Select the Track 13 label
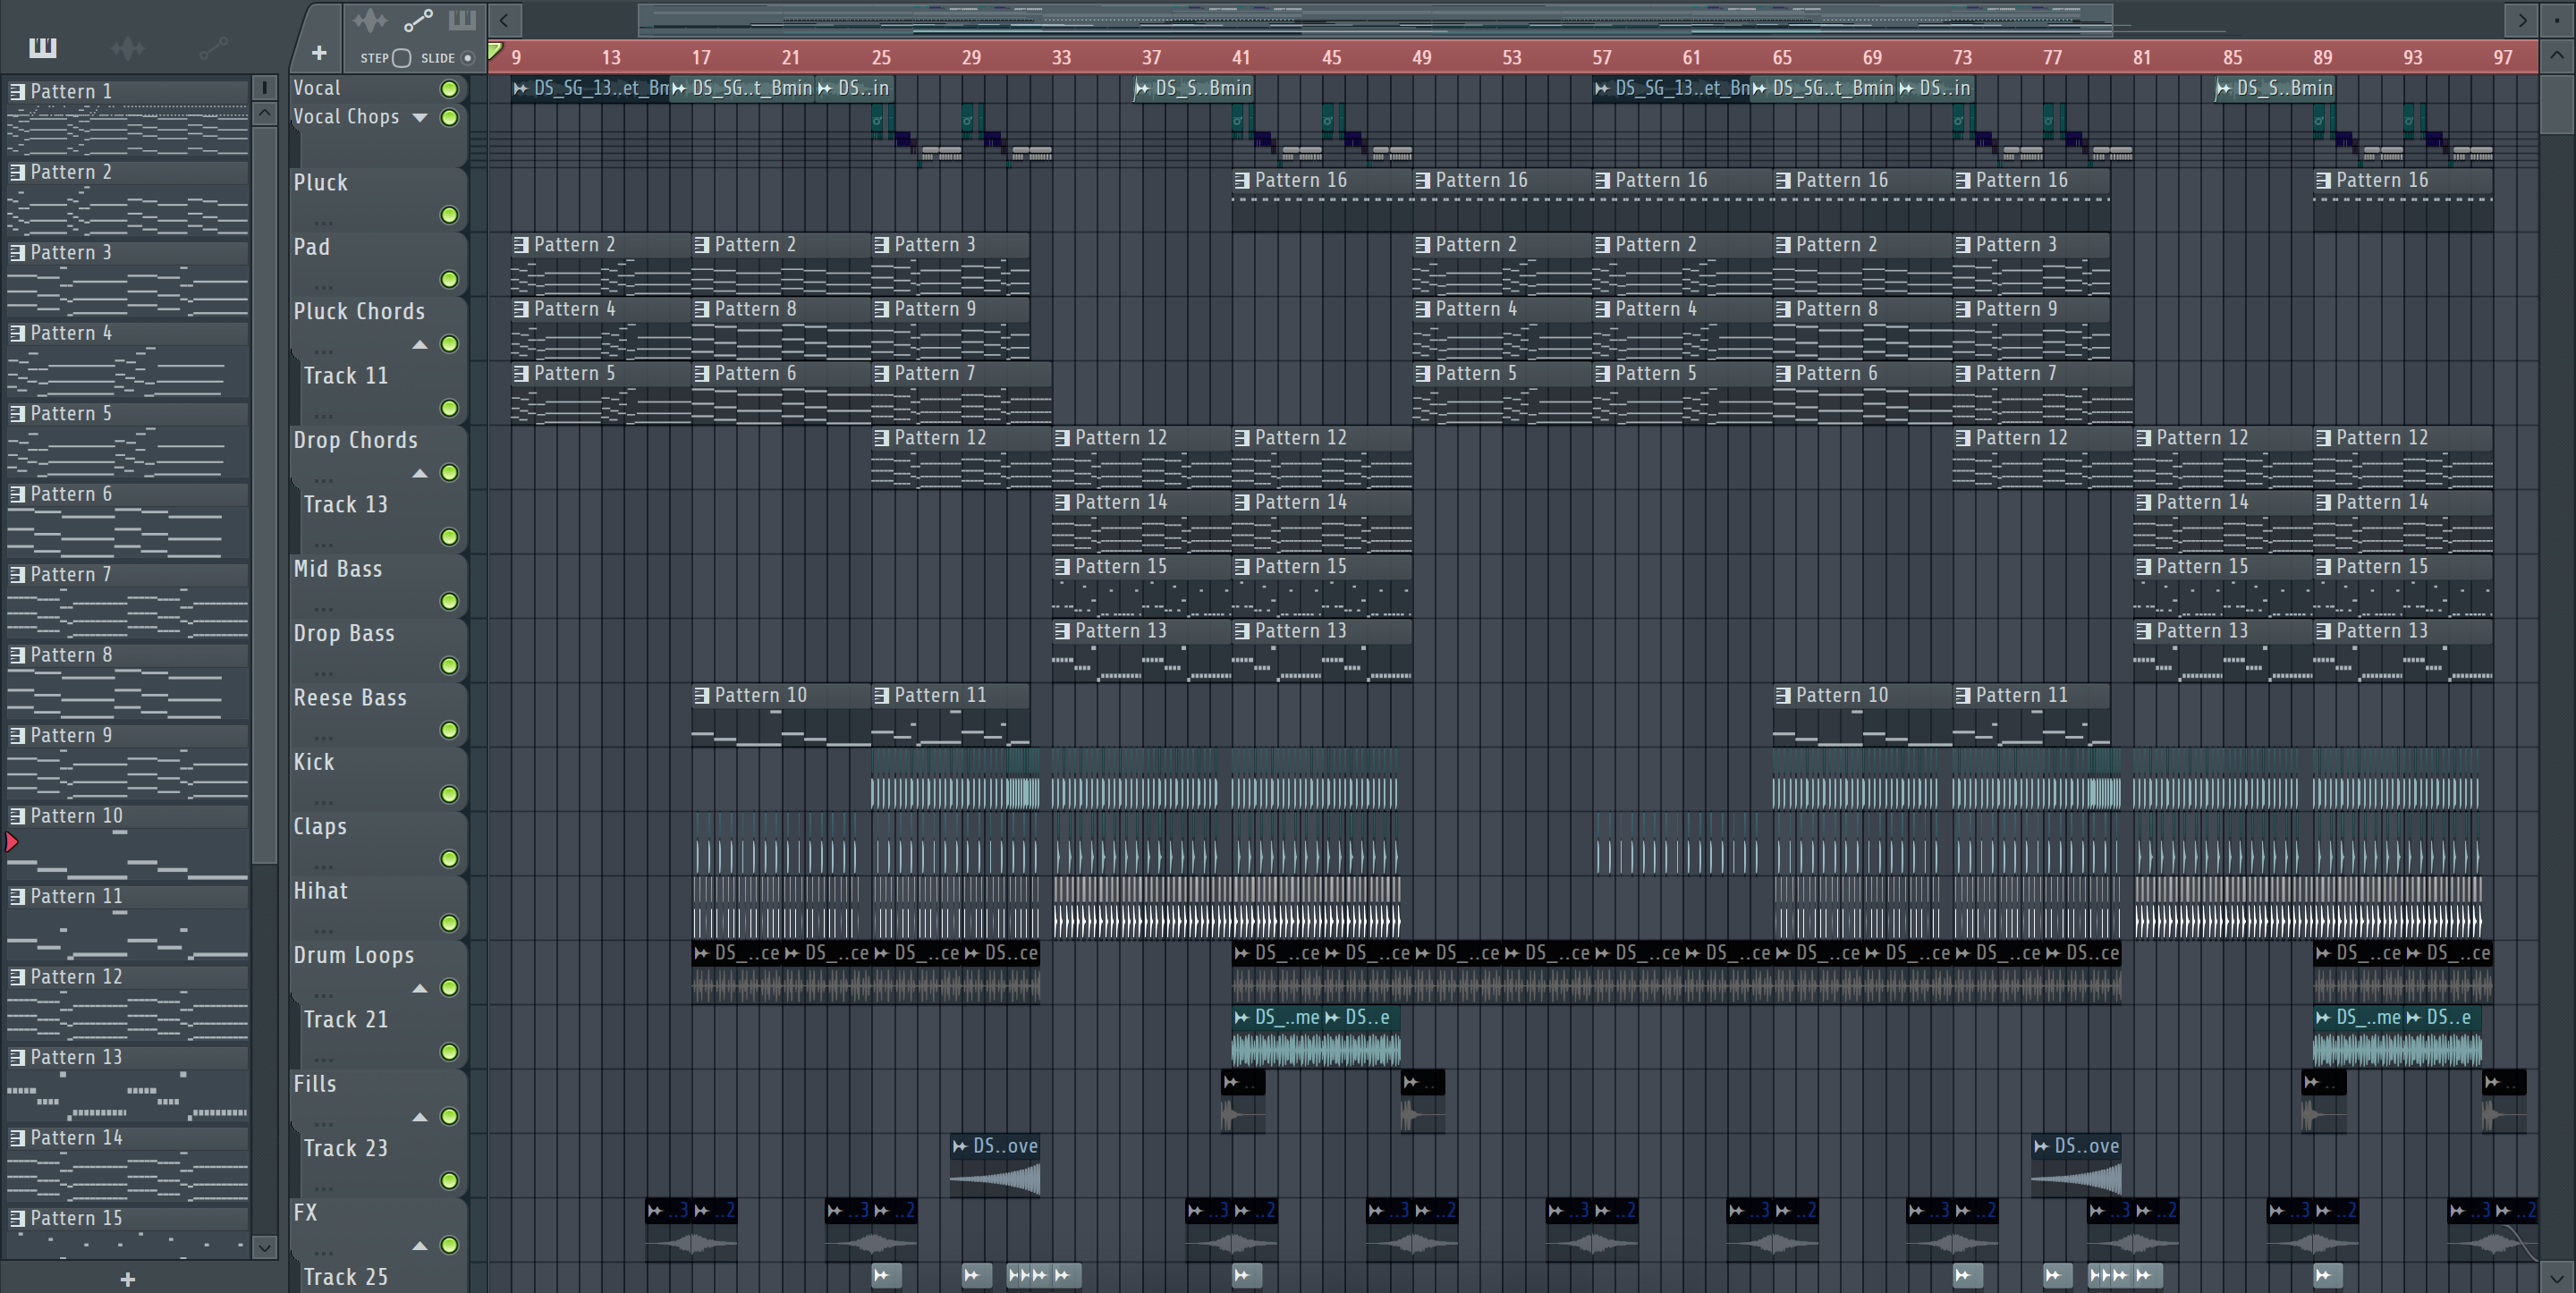 (345, 505)
